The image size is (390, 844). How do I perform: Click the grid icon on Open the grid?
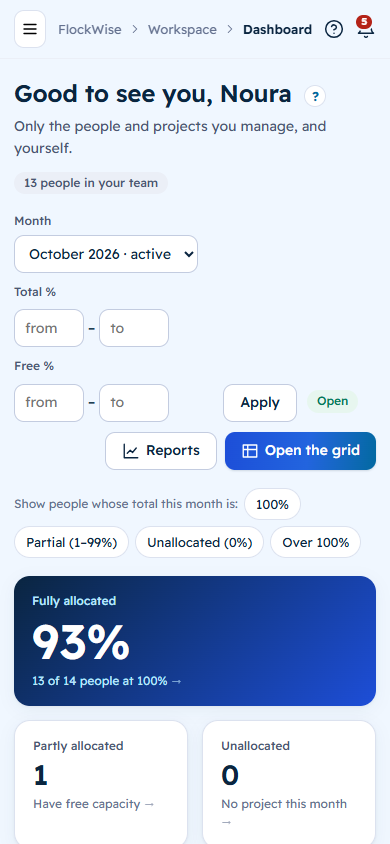[x=250, y=451]
